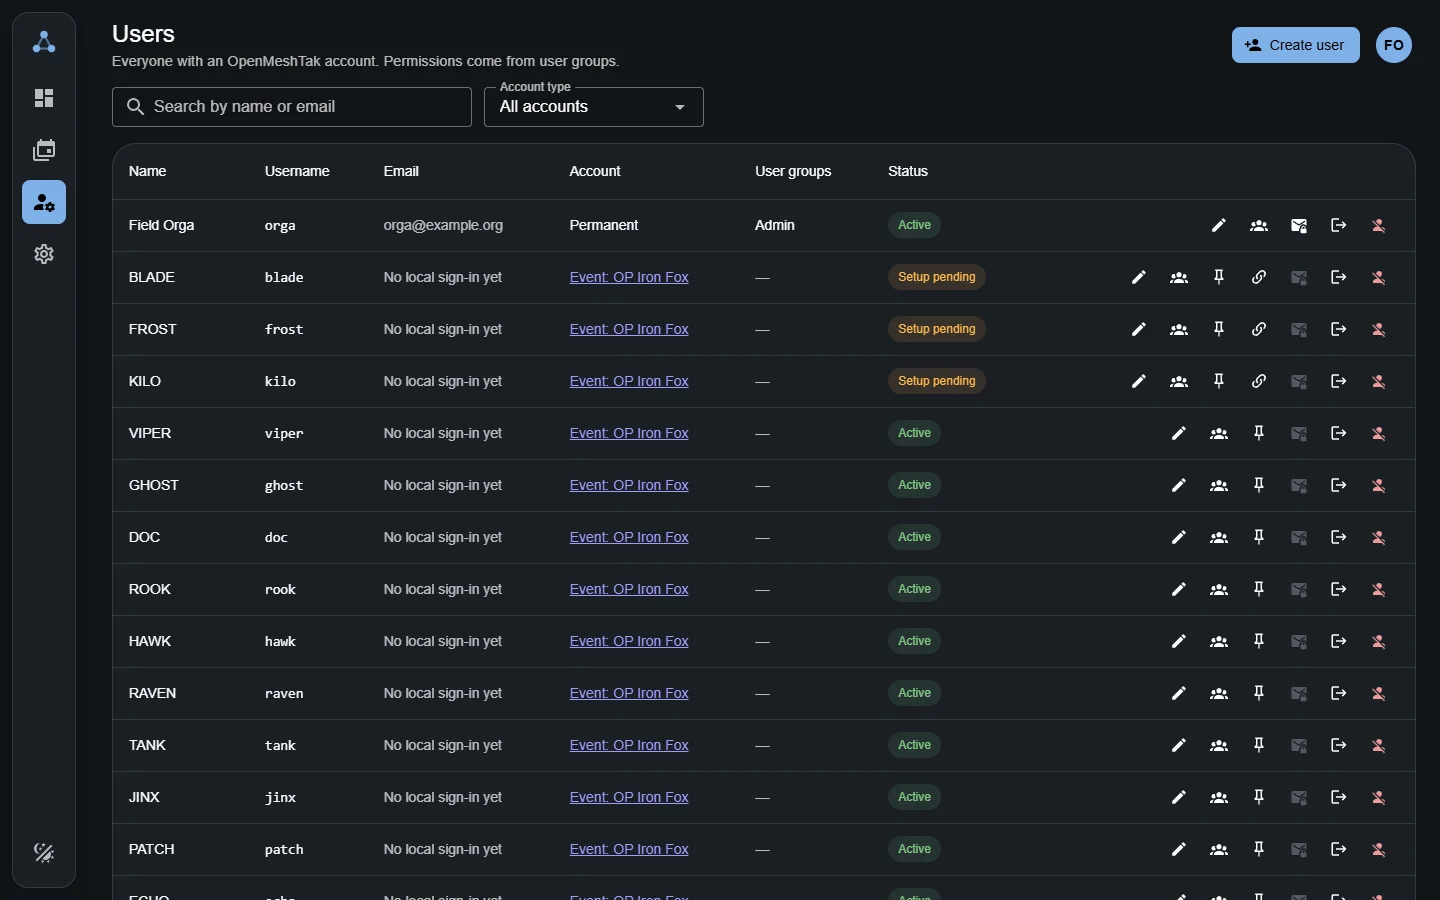1440x900 pixels.
Task: Click the raven username cell
Action: [x=284, y=694]
